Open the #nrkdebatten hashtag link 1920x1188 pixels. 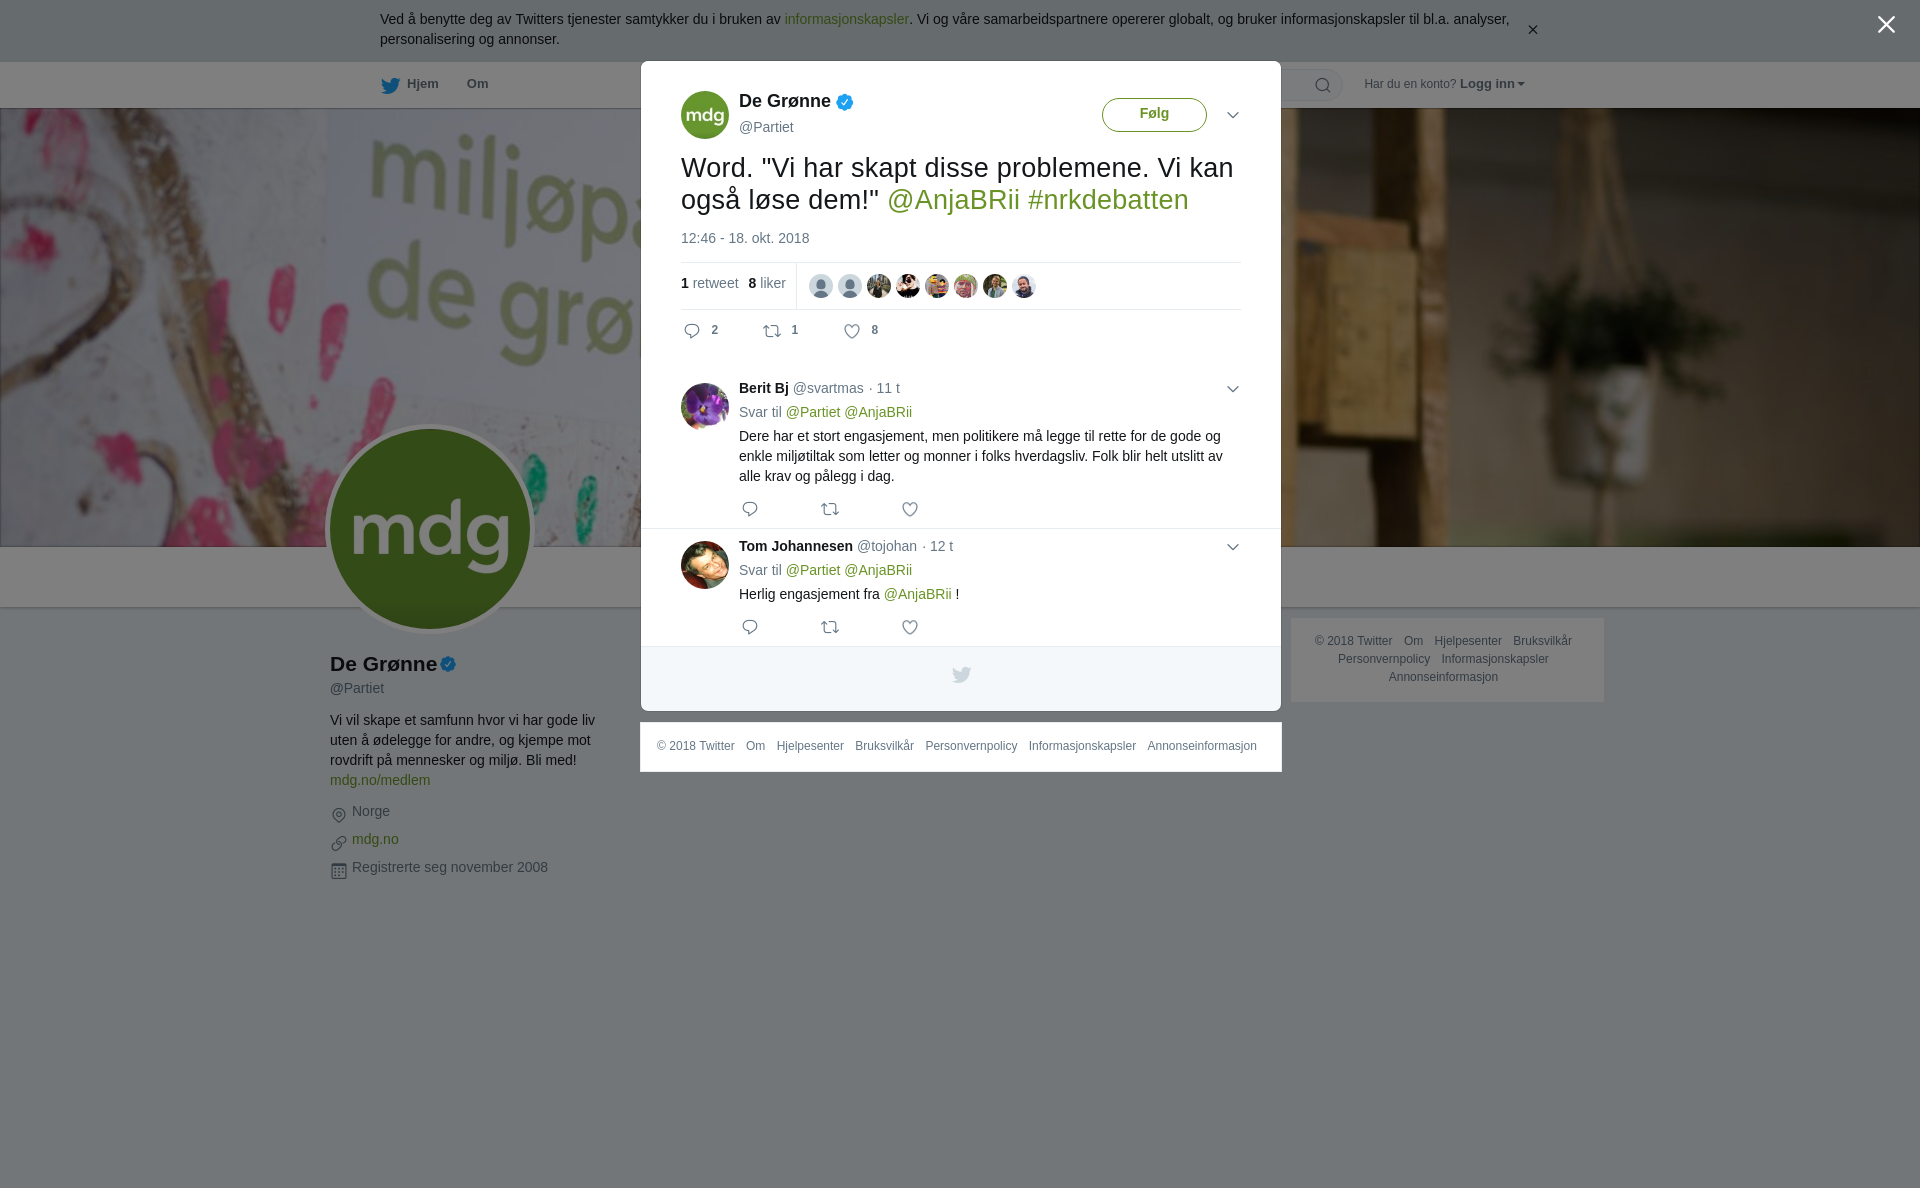pos(1108,200)
